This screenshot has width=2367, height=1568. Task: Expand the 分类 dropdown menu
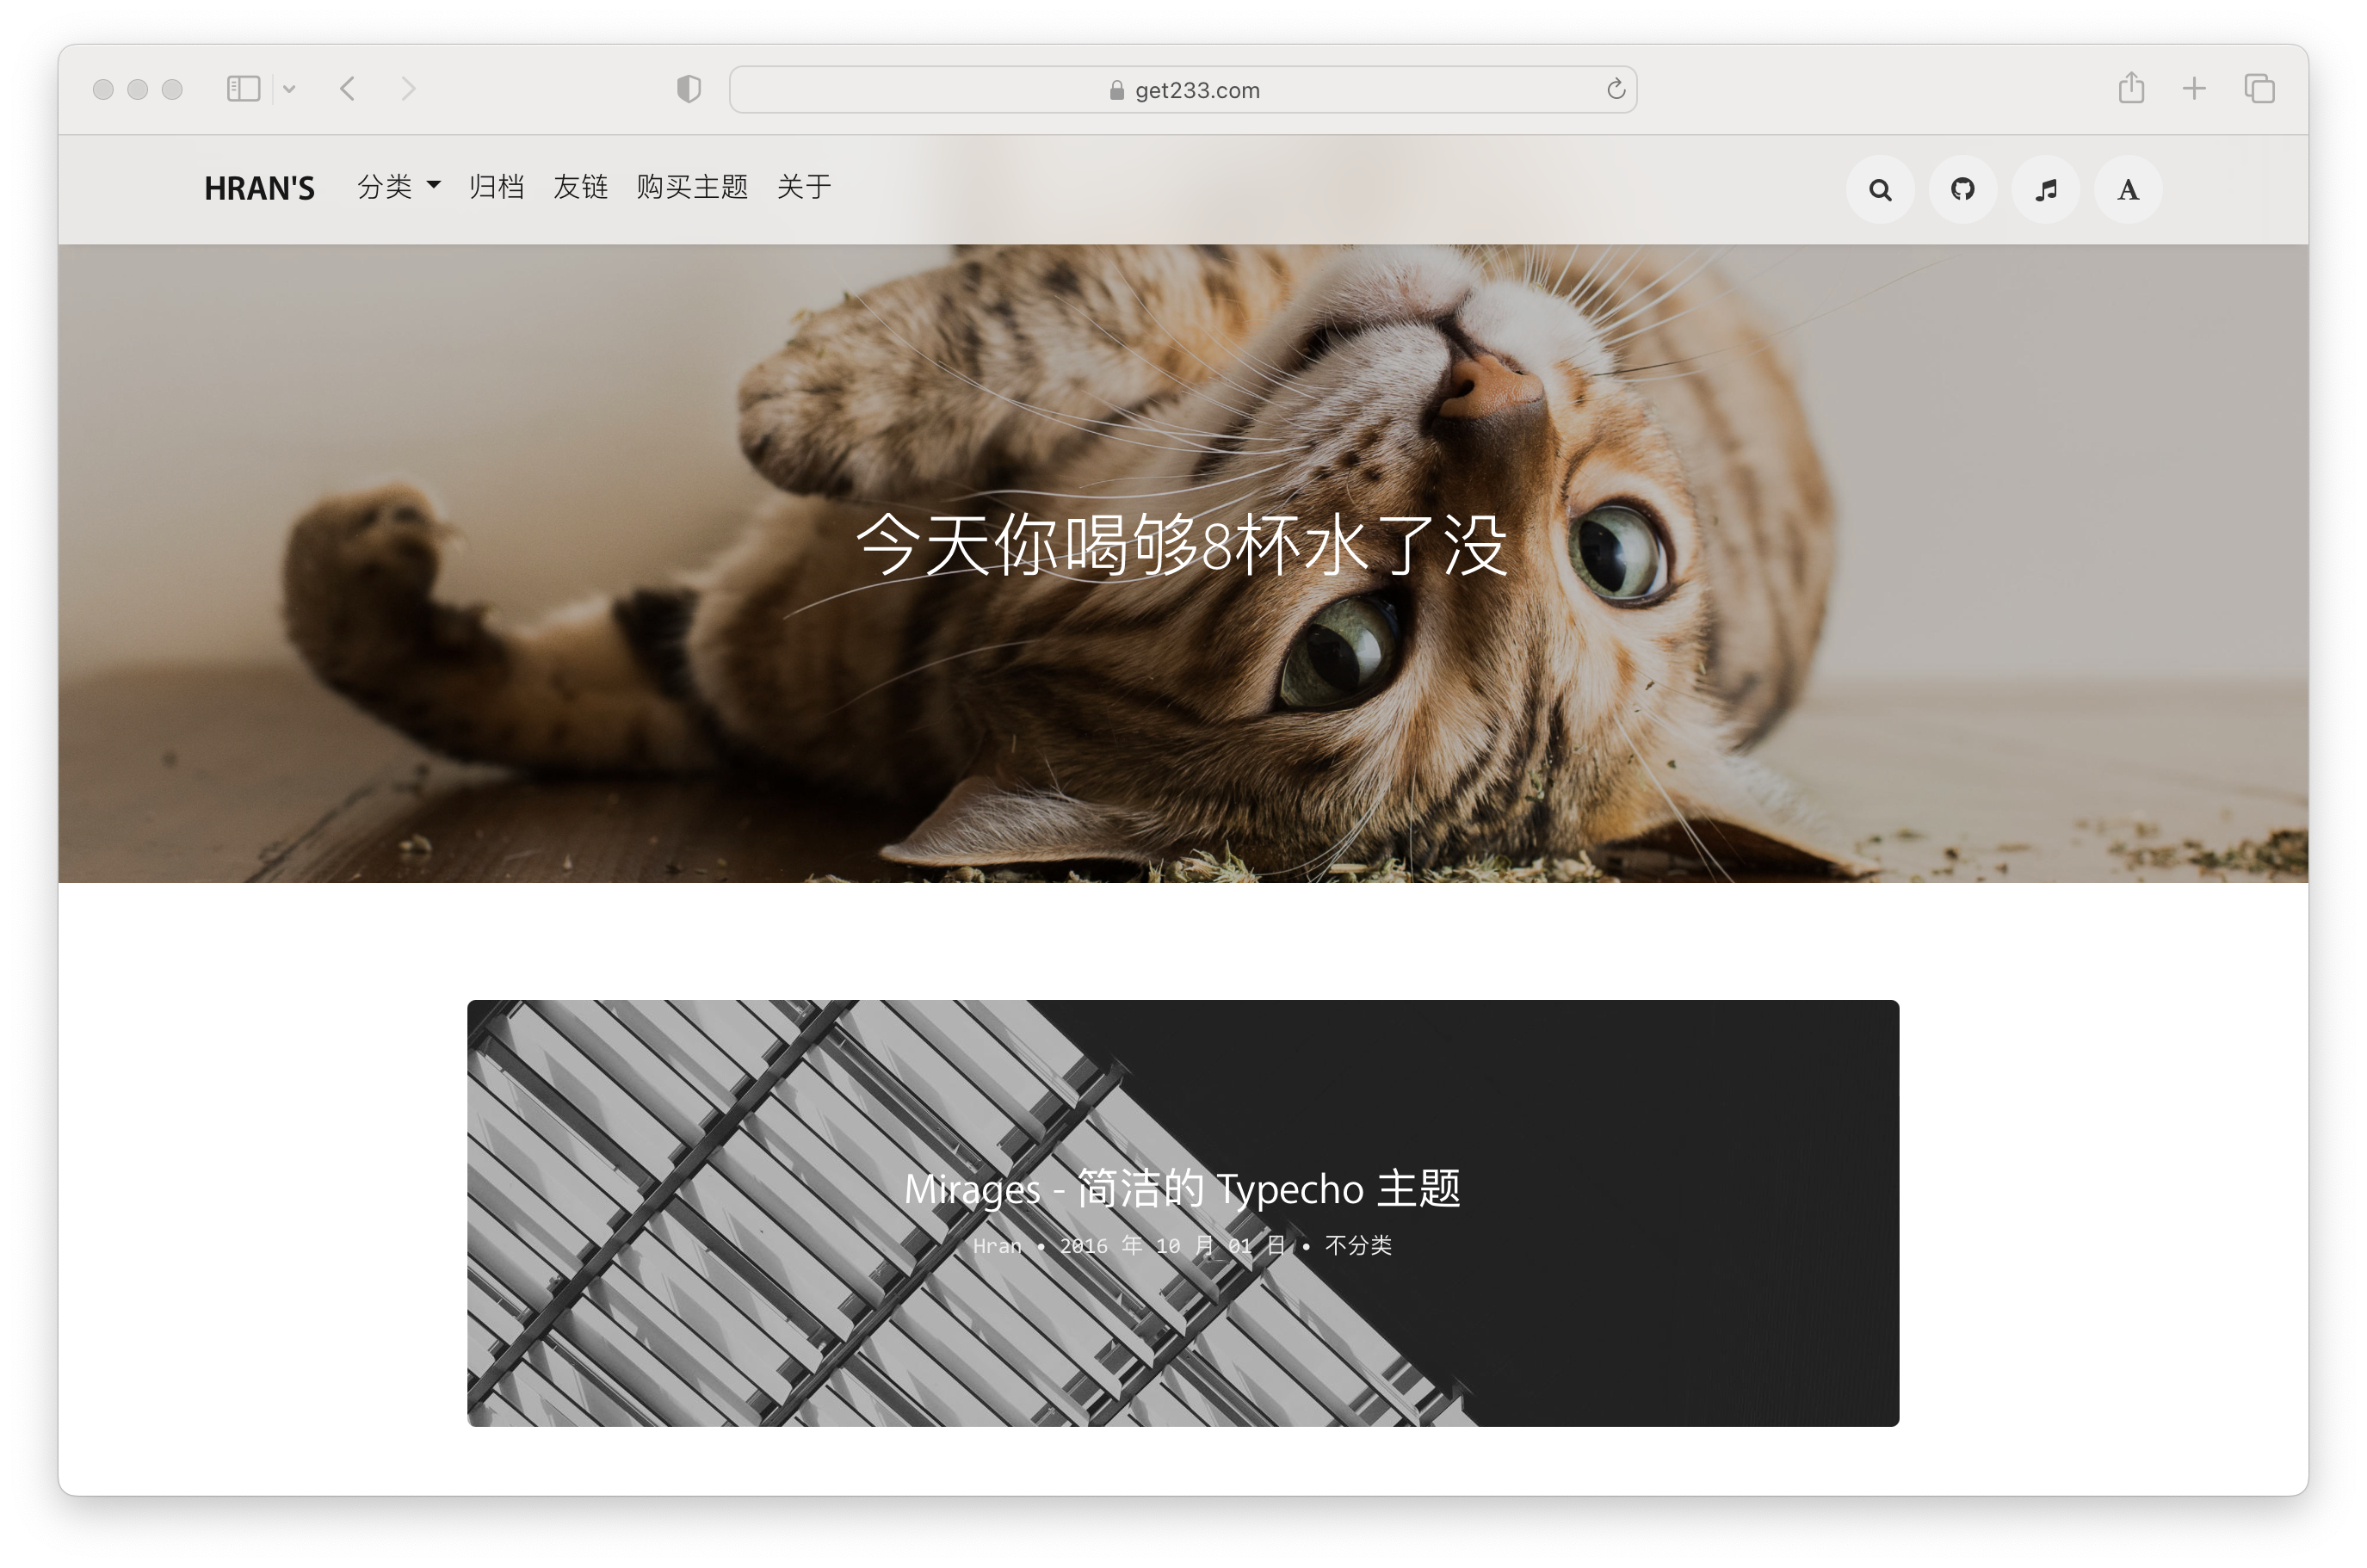pos(399,186)
